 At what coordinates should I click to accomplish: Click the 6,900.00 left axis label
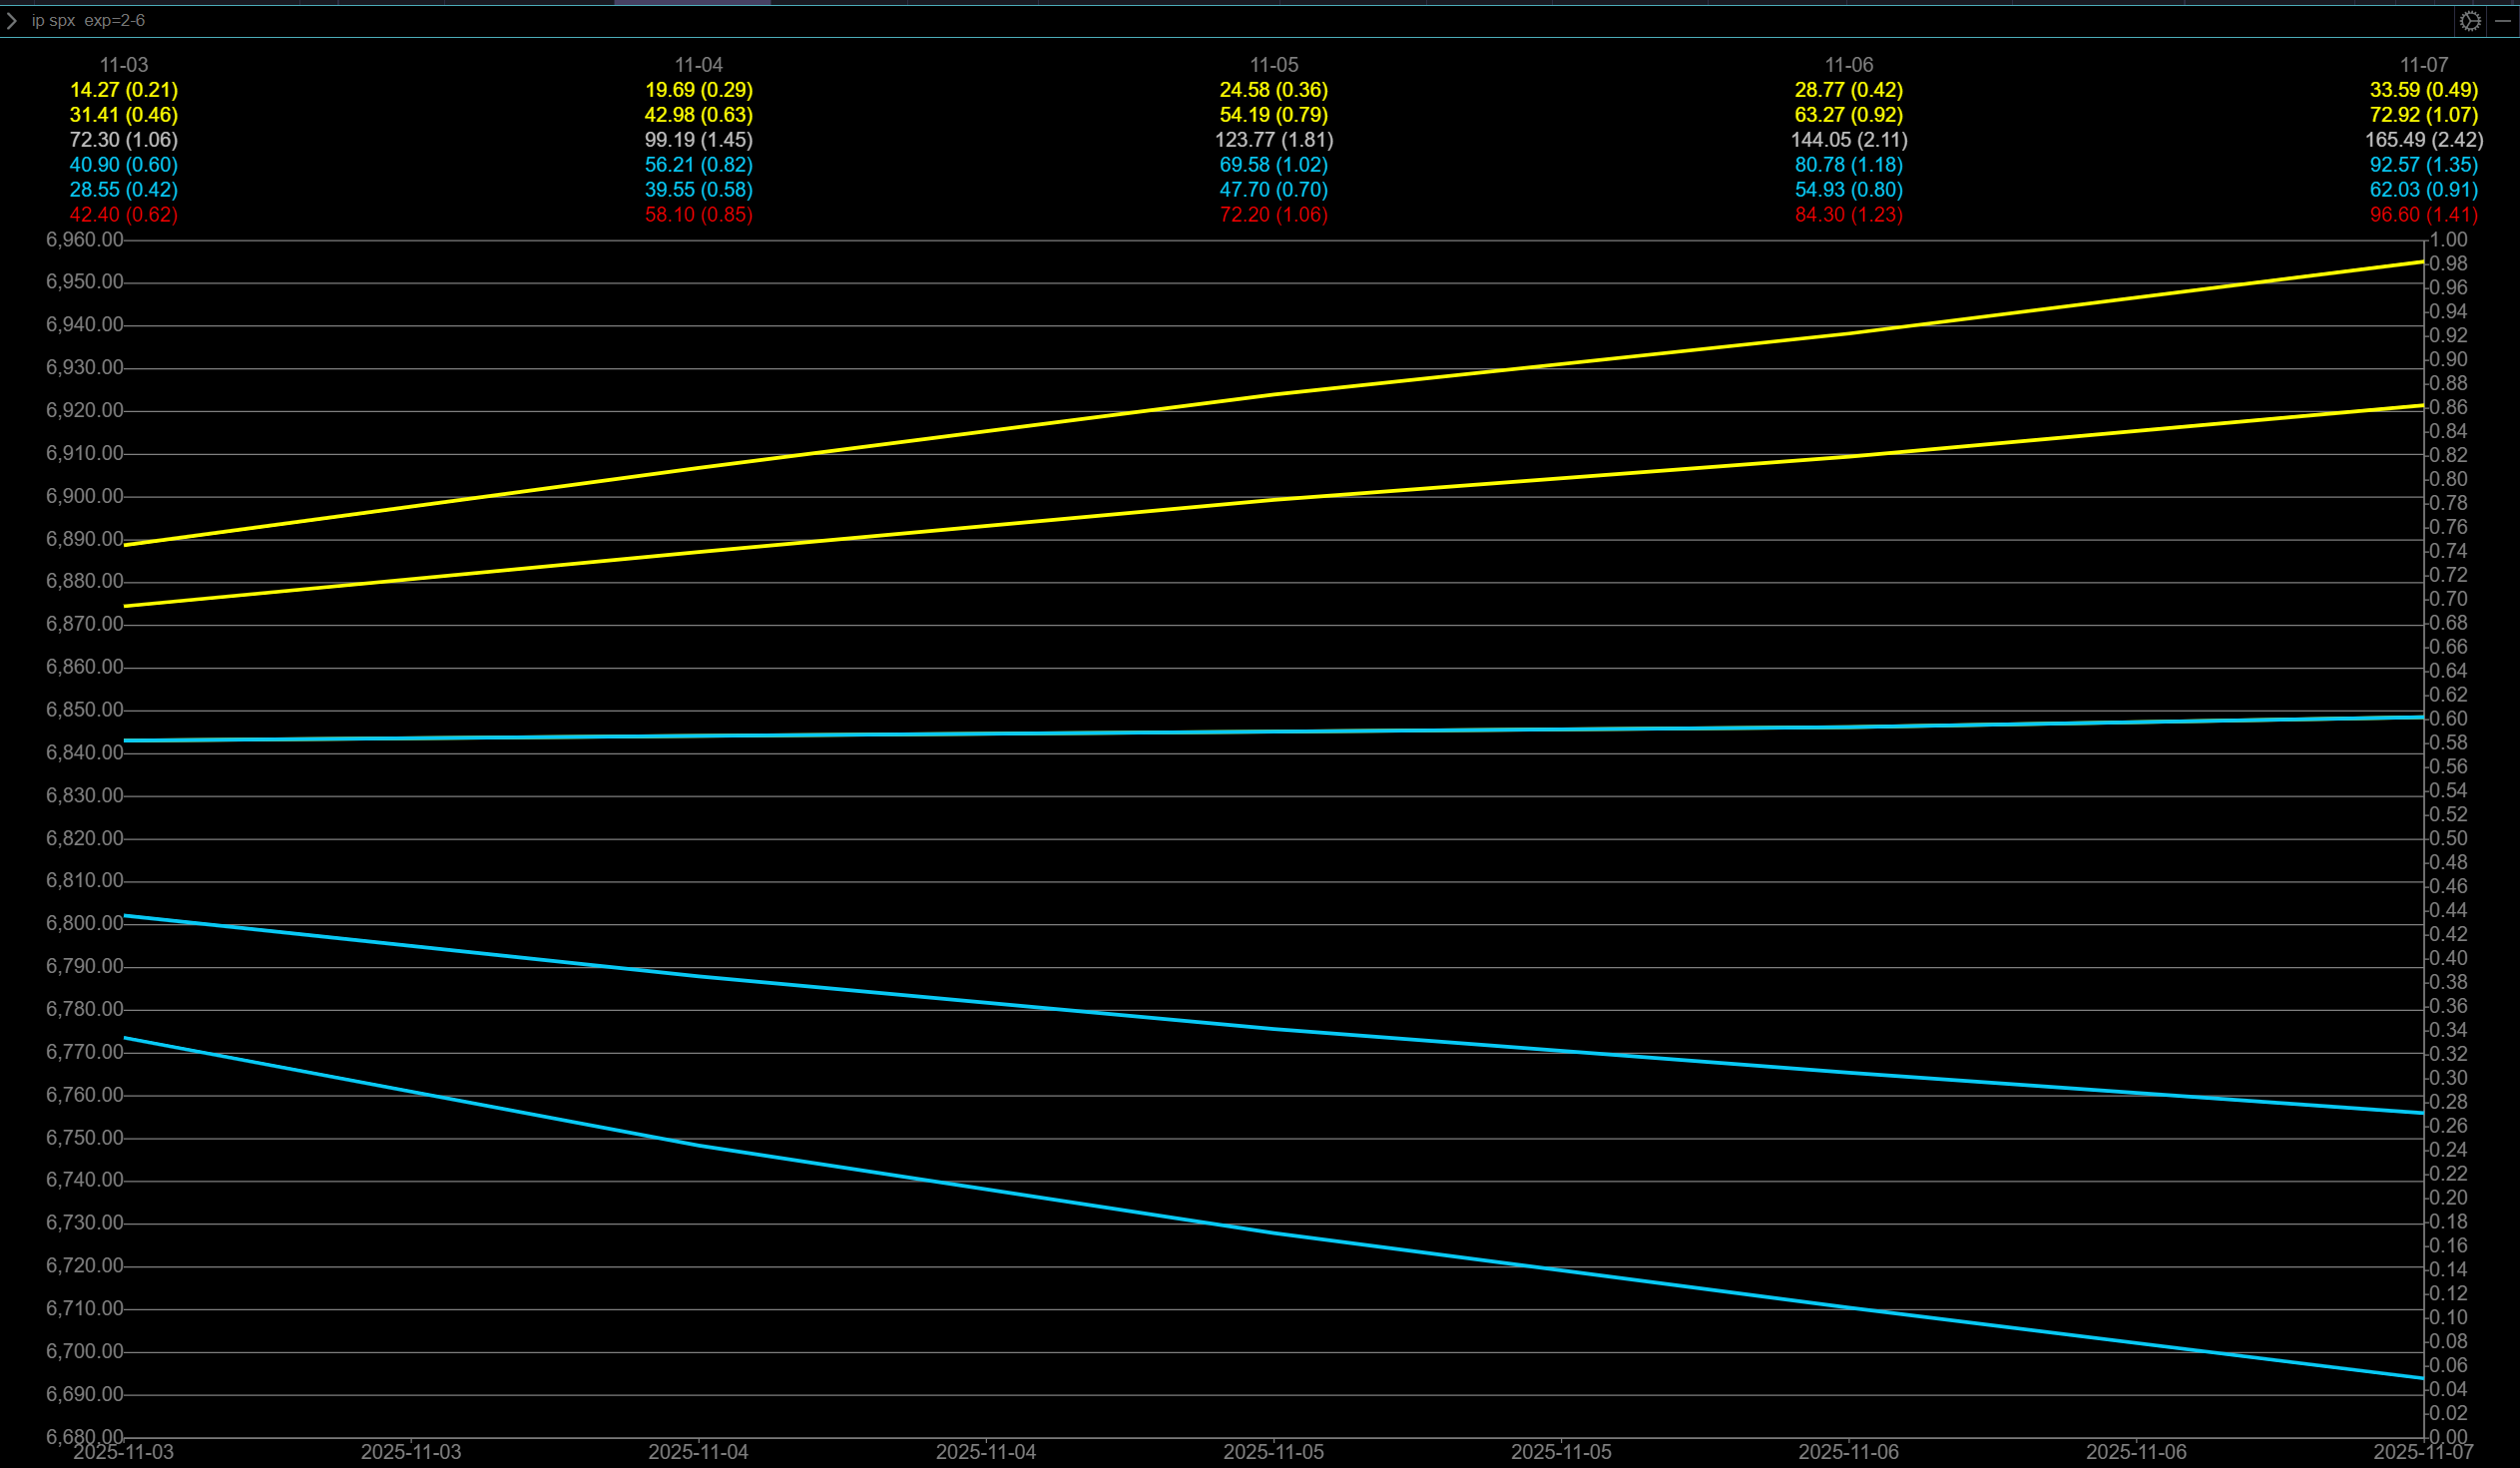[x=85, y=497]
